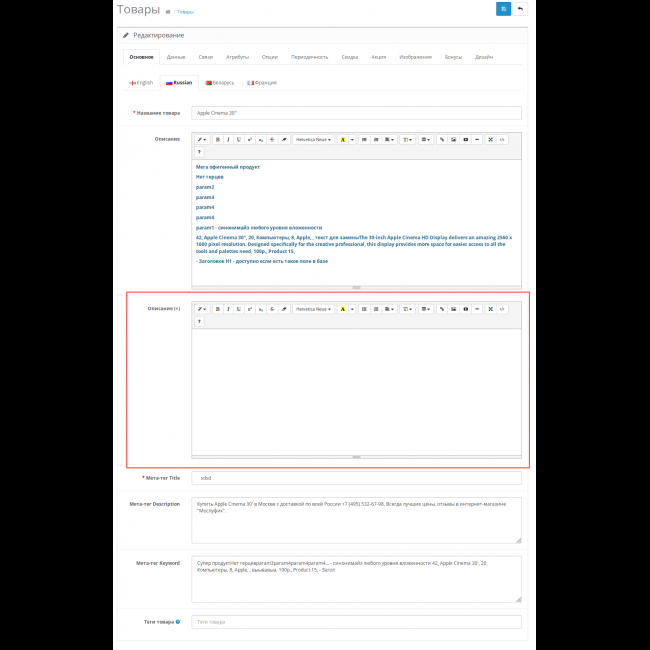Click the back arrow button in header

point(521,9)
